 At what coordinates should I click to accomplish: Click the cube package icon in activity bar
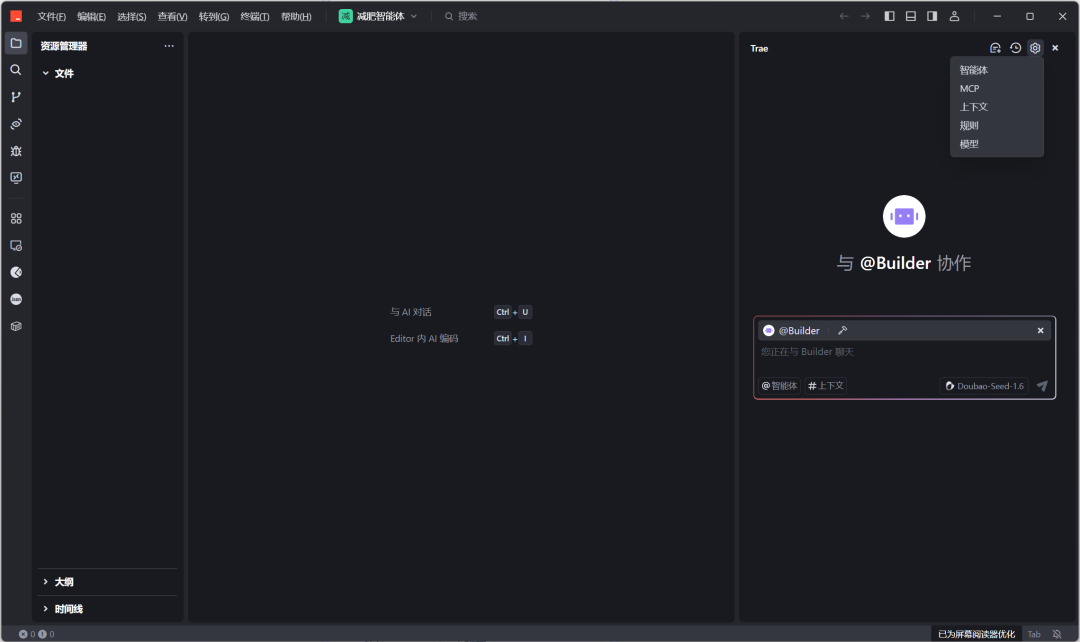[x=16, y=327]
